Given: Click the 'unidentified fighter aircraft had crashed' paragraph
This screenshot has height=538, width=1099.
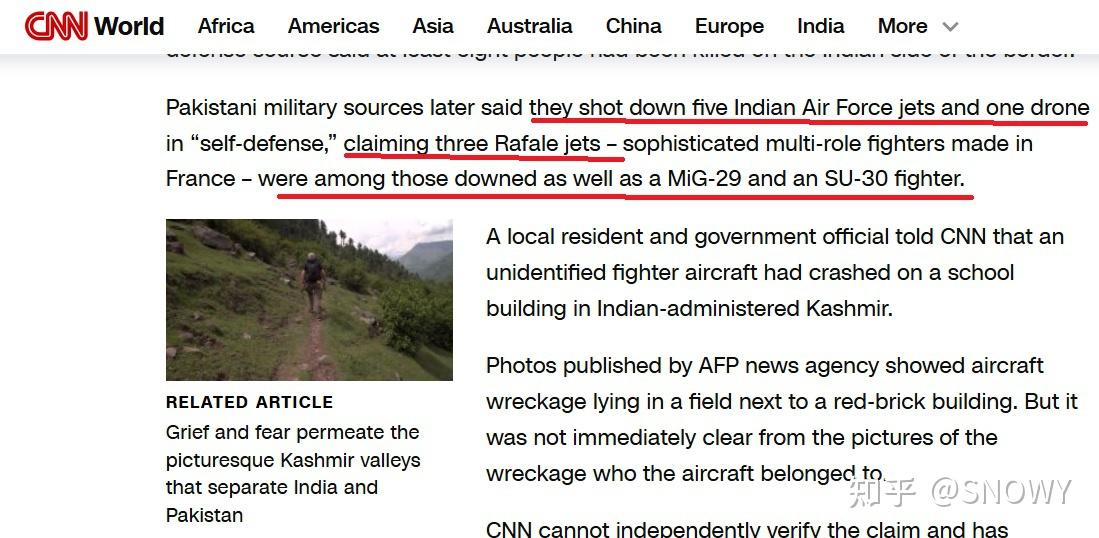Looking at the screenshot, I should pyautogui.click(x=774, y=273).
